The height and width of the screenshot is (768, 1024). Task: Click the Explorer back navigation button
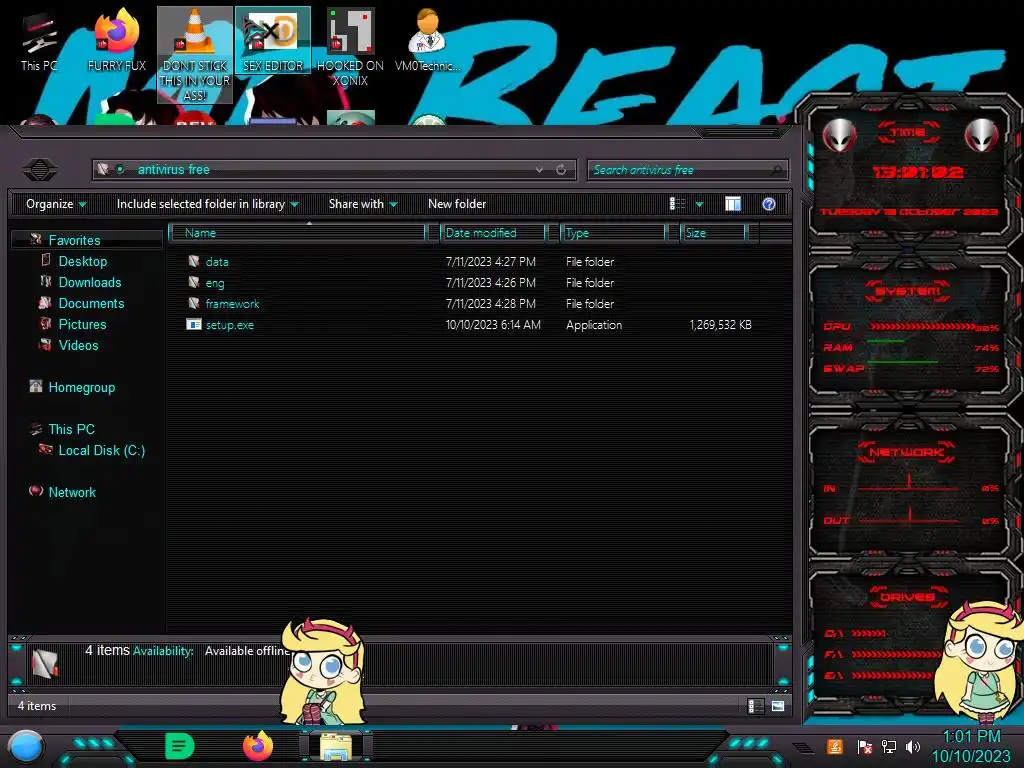[40, 170]
